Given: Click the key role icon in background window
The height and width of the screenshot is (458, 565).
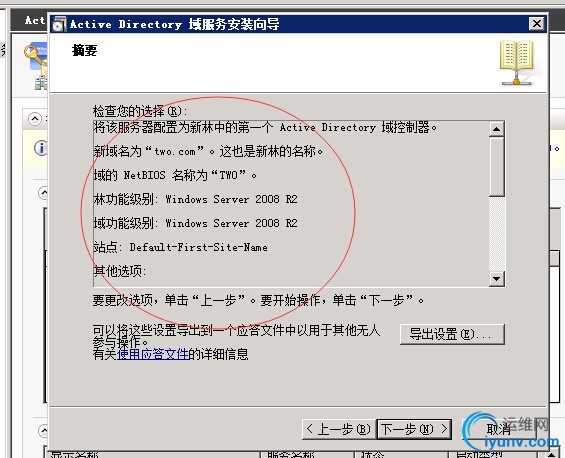Looking at the screenshot, I should [36, 58].
